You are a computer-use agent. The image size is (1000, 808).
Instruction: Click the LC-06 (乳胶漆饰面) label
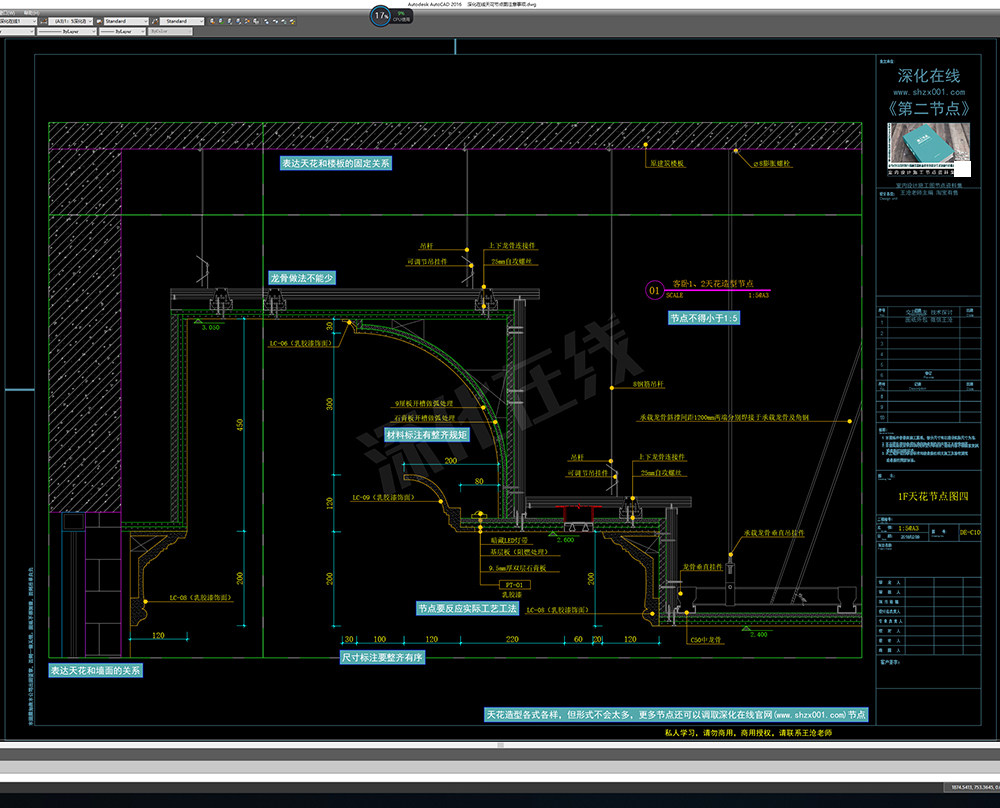click(x=300, y=343)
